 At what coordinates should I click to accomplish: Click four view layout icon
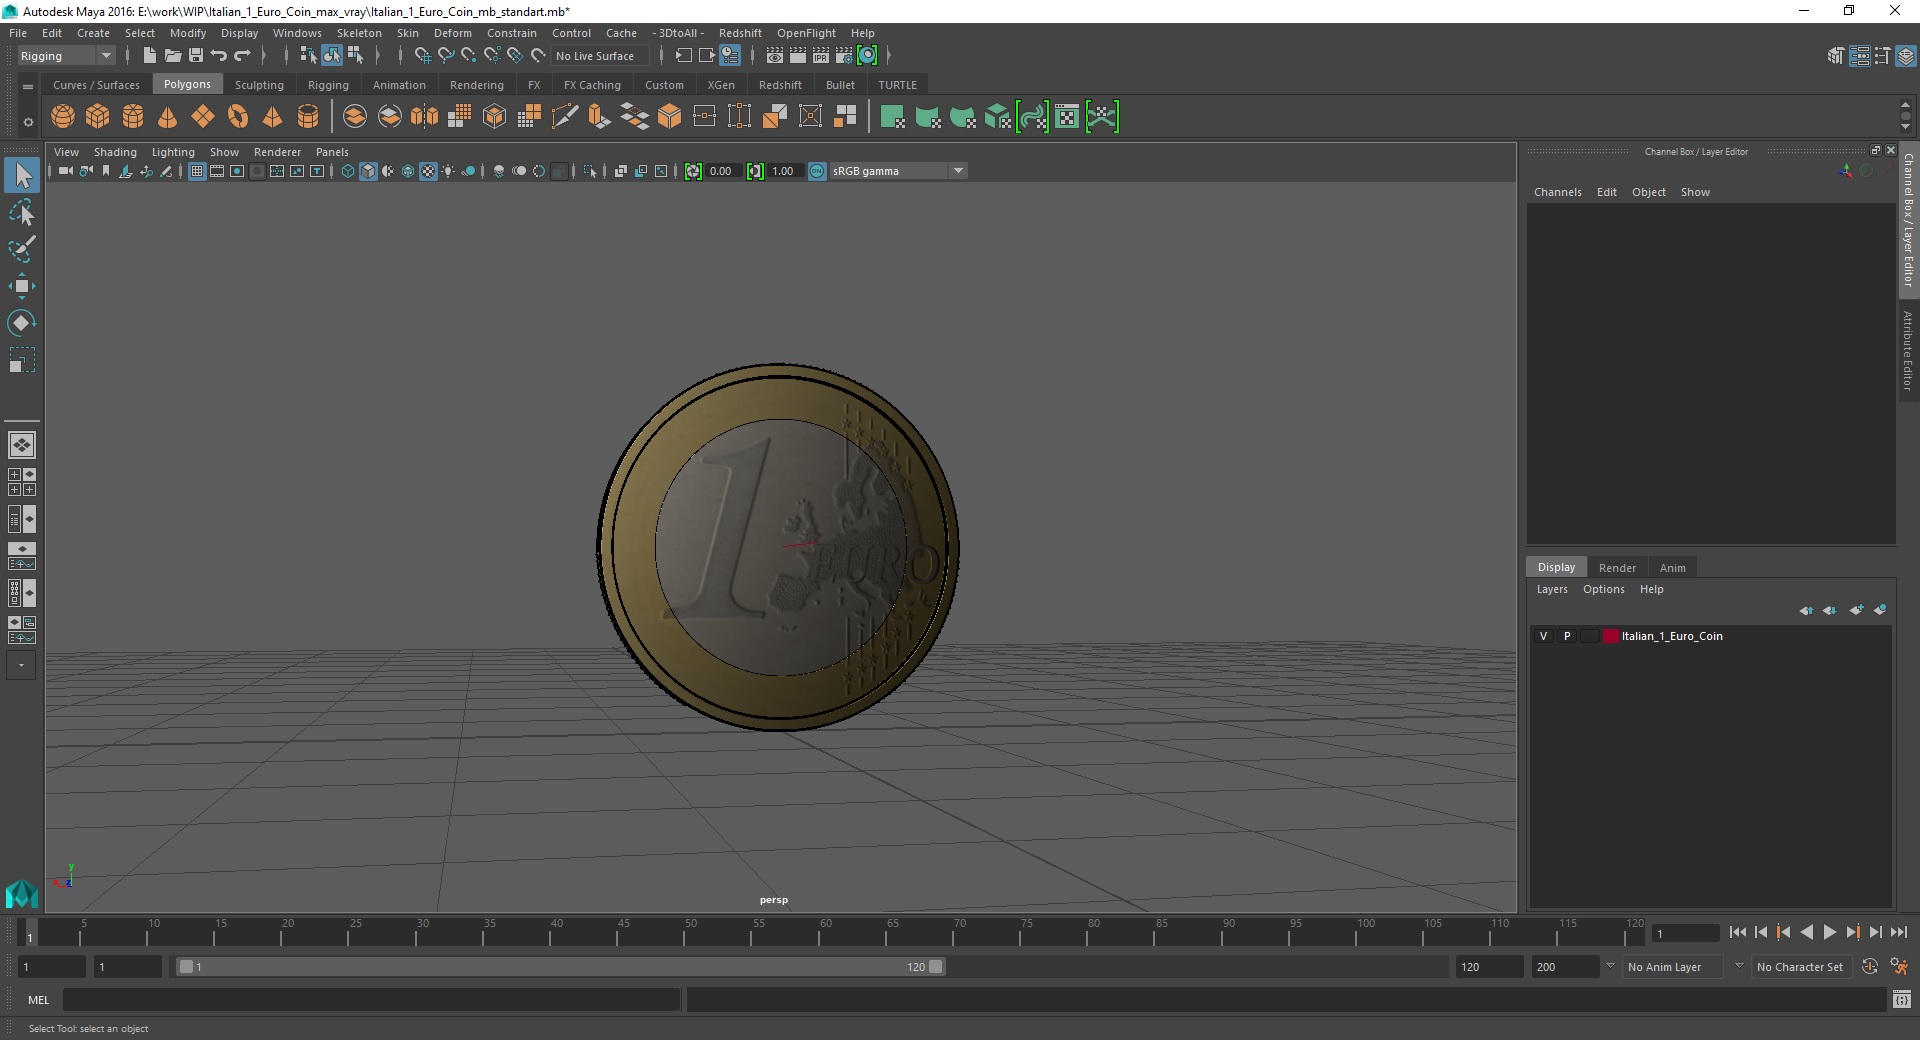[22, 482]
